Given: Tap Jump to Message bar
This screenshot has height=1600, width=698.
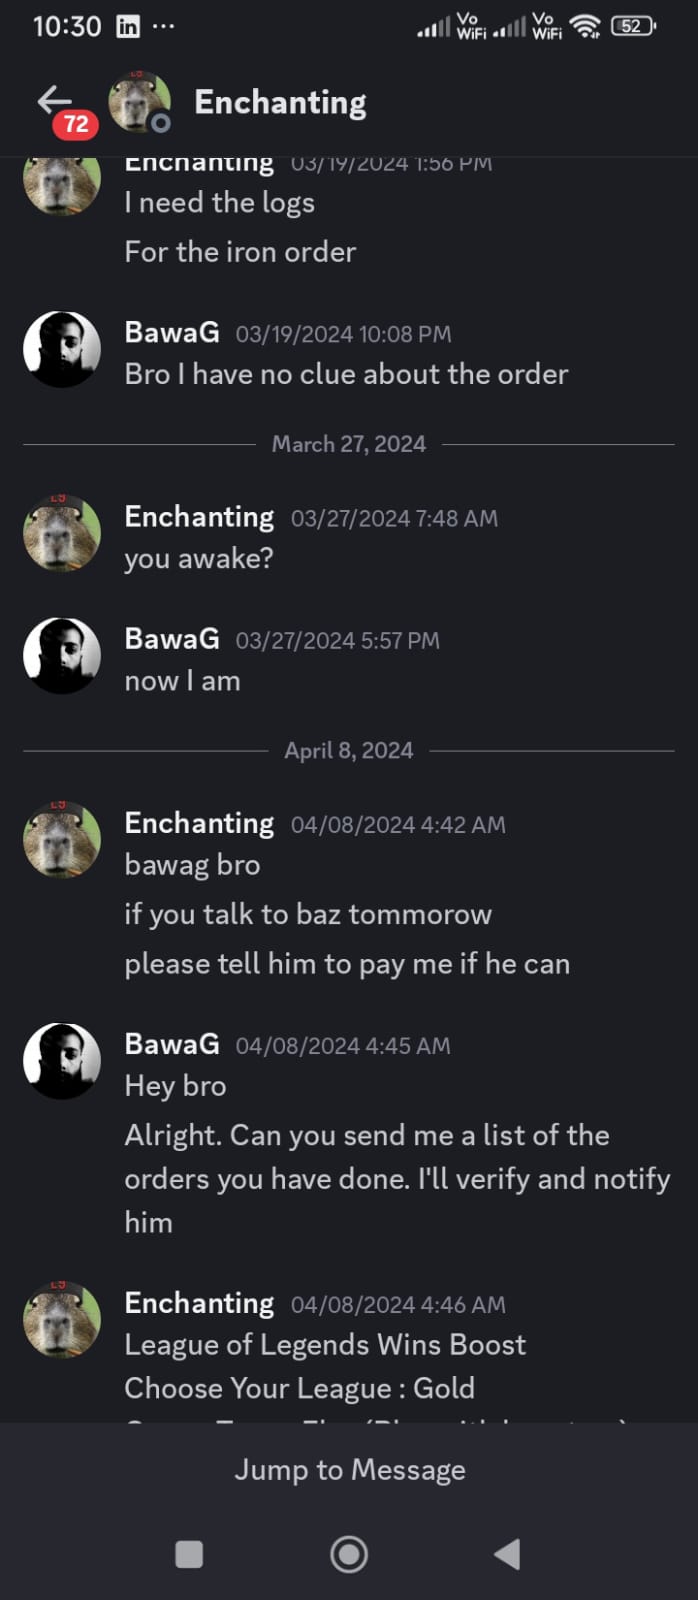Looking at the screenshot, I should click(x=349, y=1470).
